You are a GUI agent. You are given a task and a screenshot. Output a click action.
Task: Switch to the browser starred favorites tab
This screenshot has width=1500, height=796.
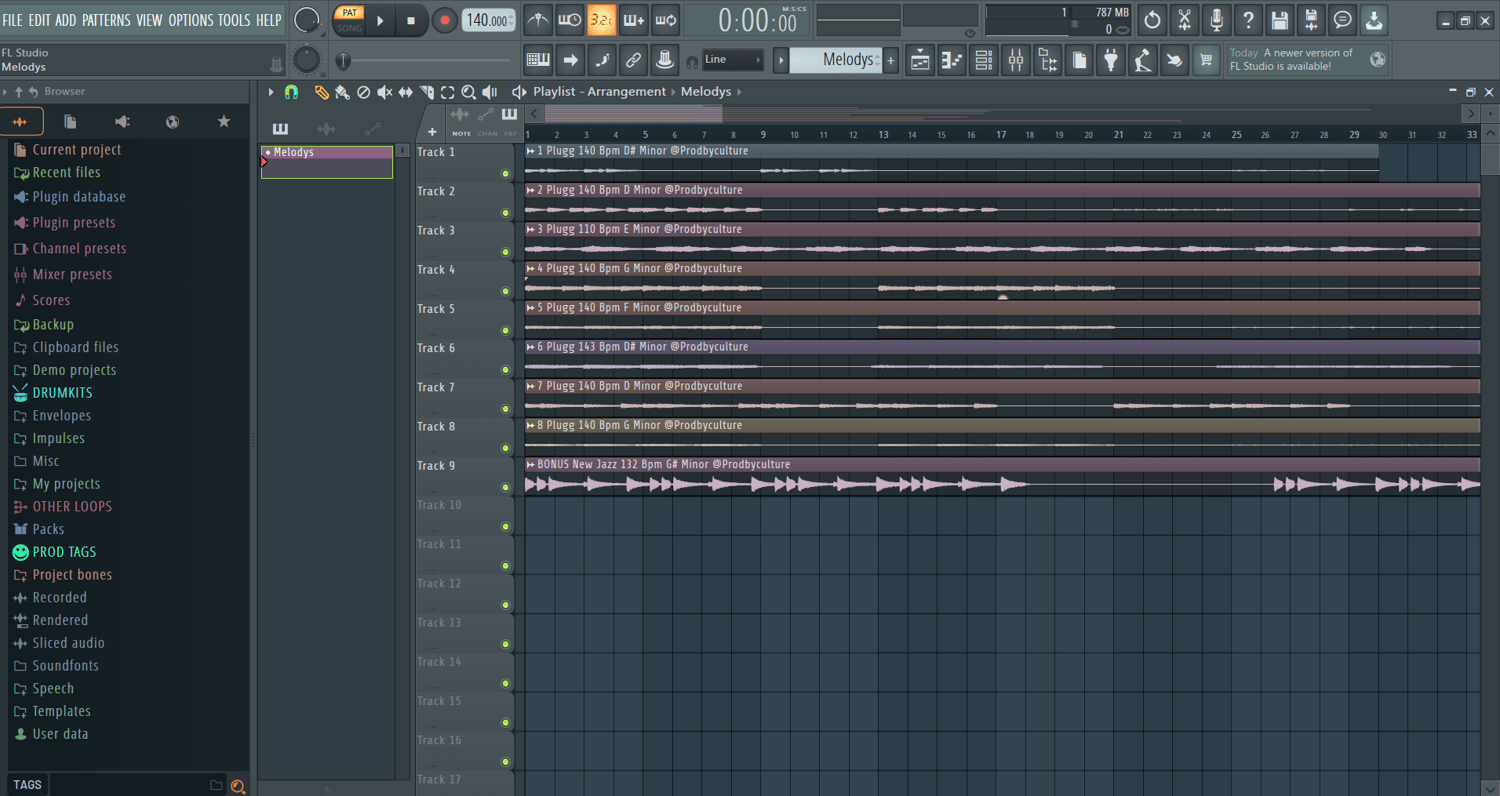coord(224,121)
